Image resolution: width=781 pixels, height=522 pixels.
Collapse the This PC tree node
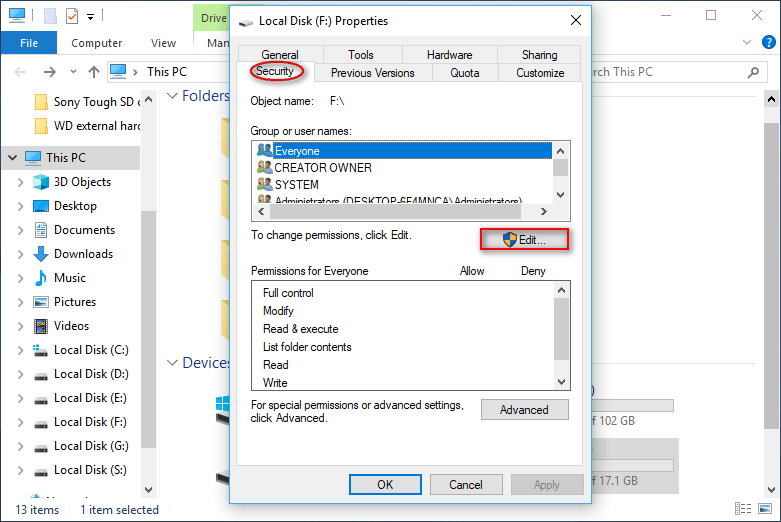tap(12, 158)
